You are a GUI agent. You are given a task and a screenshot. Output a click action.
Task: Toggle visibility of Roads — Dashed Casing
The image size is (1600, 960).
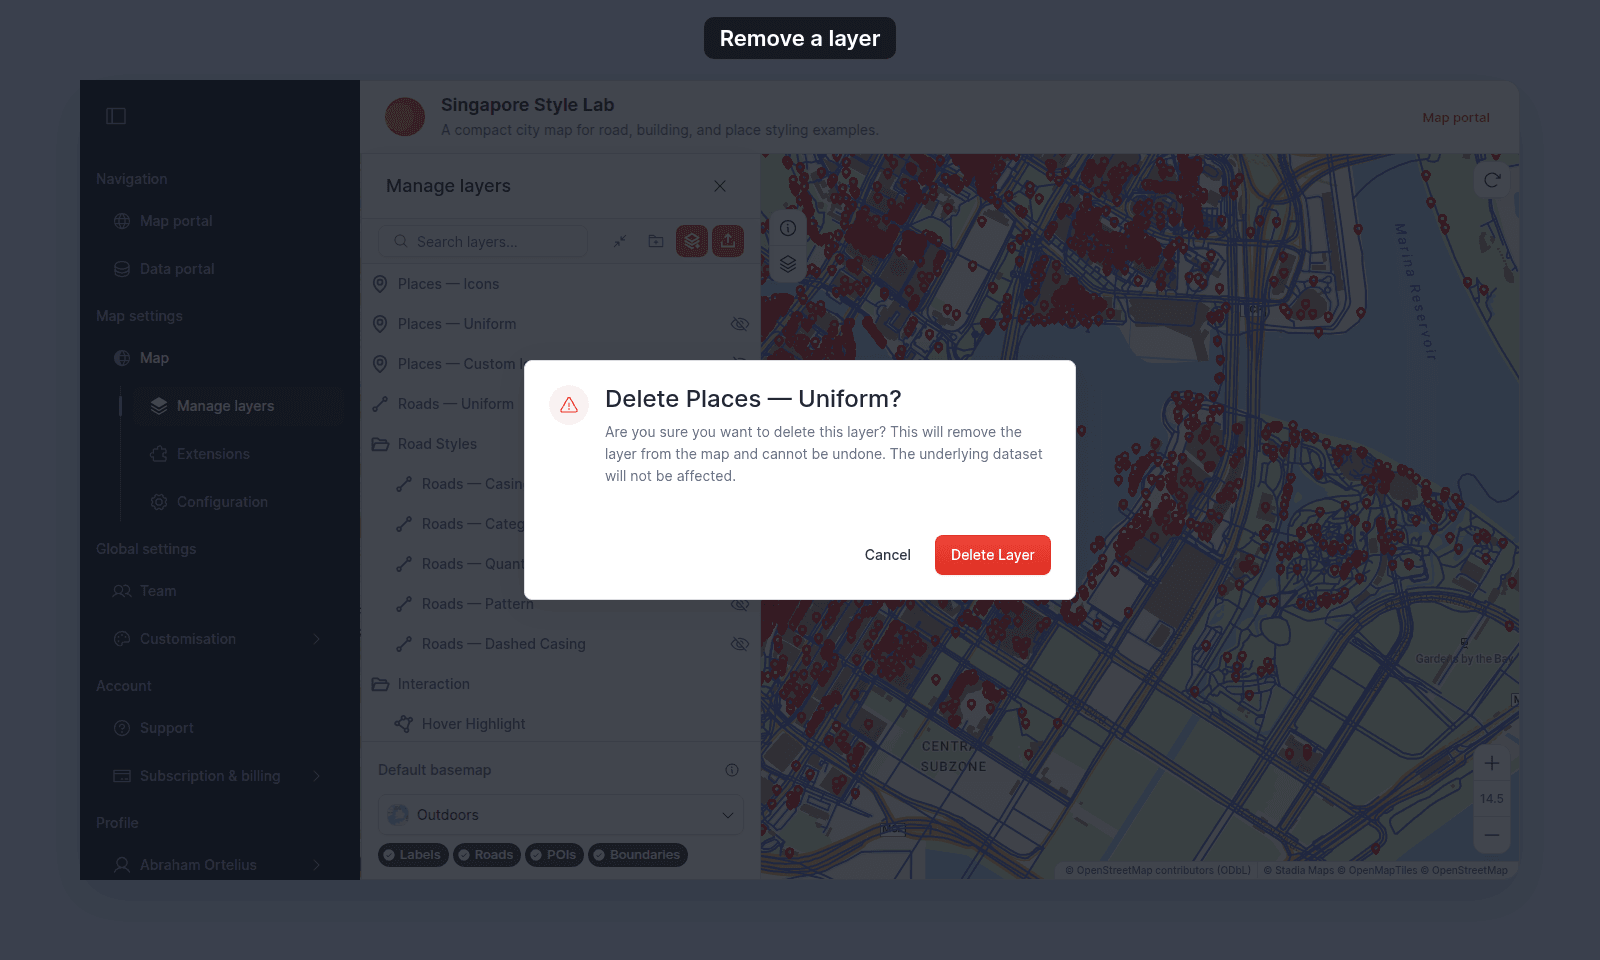(740, 644)
